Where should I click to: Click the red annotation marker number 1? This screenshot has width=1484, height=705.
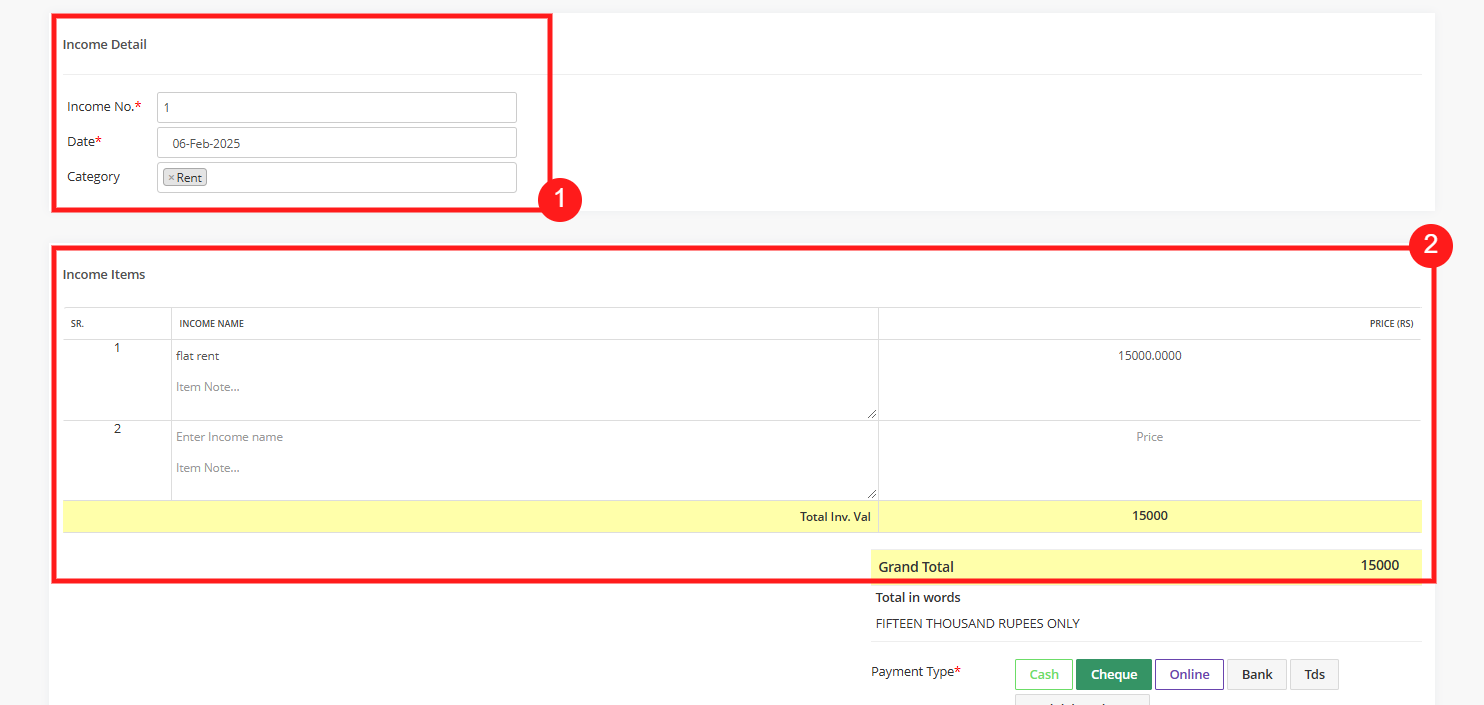559,199
